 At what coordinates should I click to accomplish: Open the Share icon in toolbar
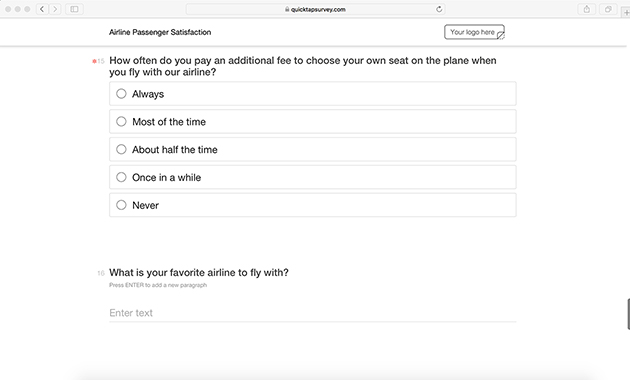(587, 9)
